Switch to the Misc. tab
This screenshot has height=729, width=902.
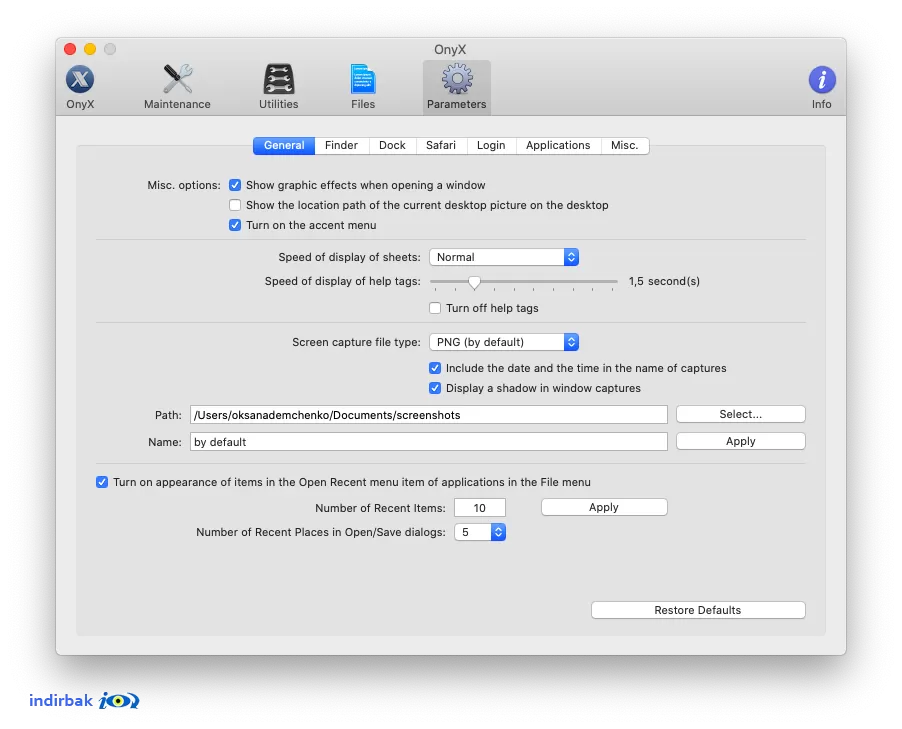click(625, 146)
